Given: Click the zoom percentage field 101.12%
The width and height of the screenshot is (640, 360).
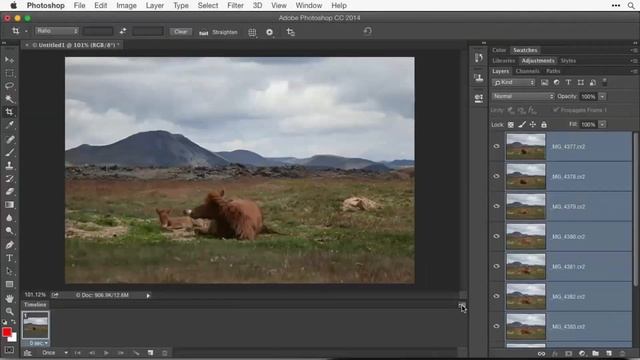Looking at the screenshot, I should click(35, 295).
